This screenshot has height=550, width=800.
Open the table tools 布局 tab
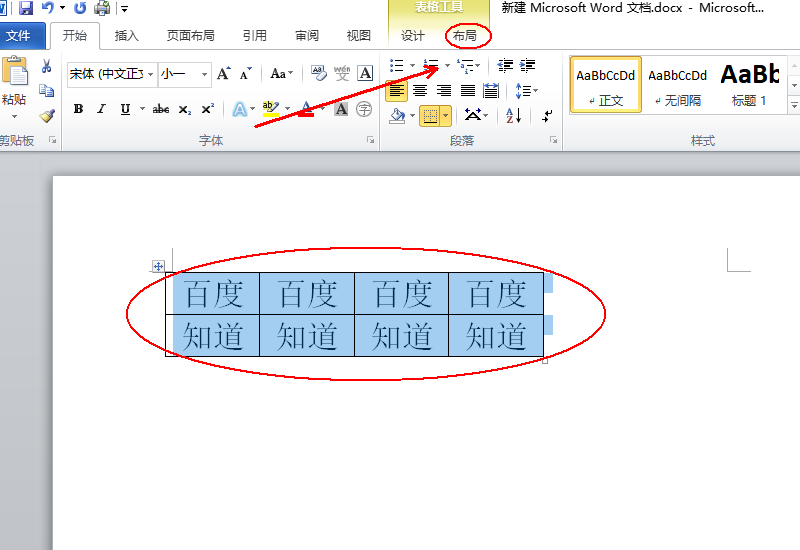(464, 36)
